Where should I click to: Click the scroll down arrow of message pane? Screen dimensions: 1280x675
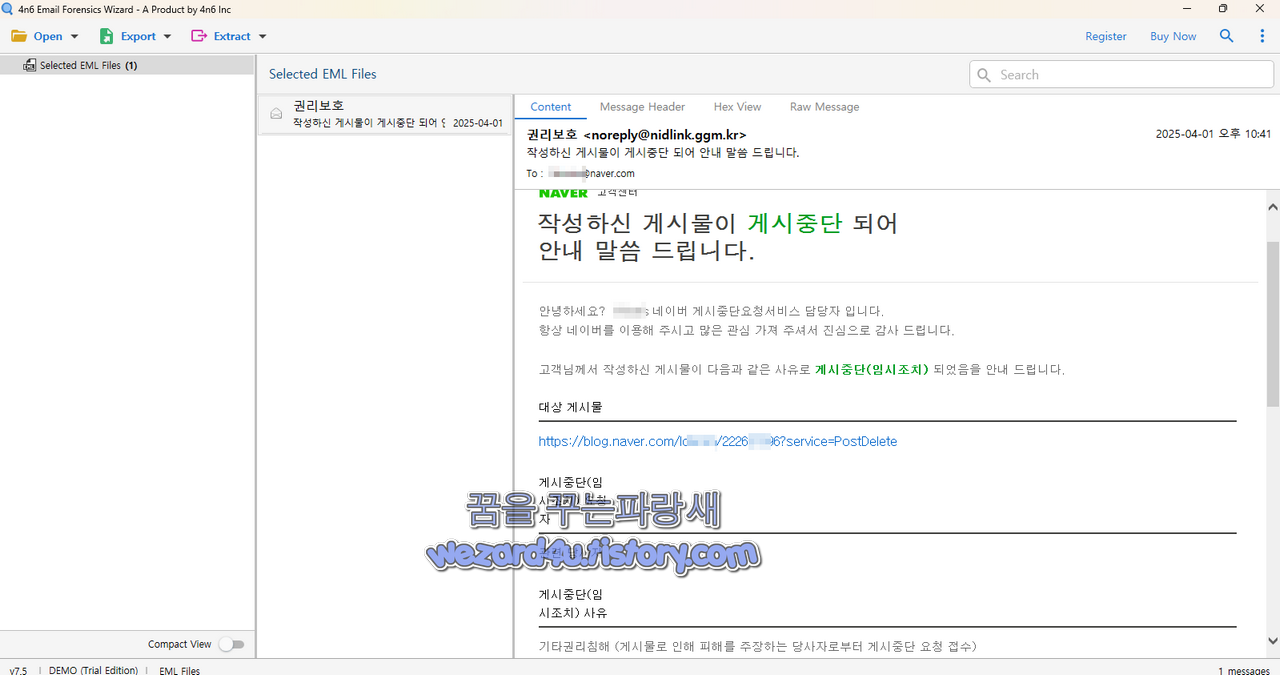[1272, 641]
